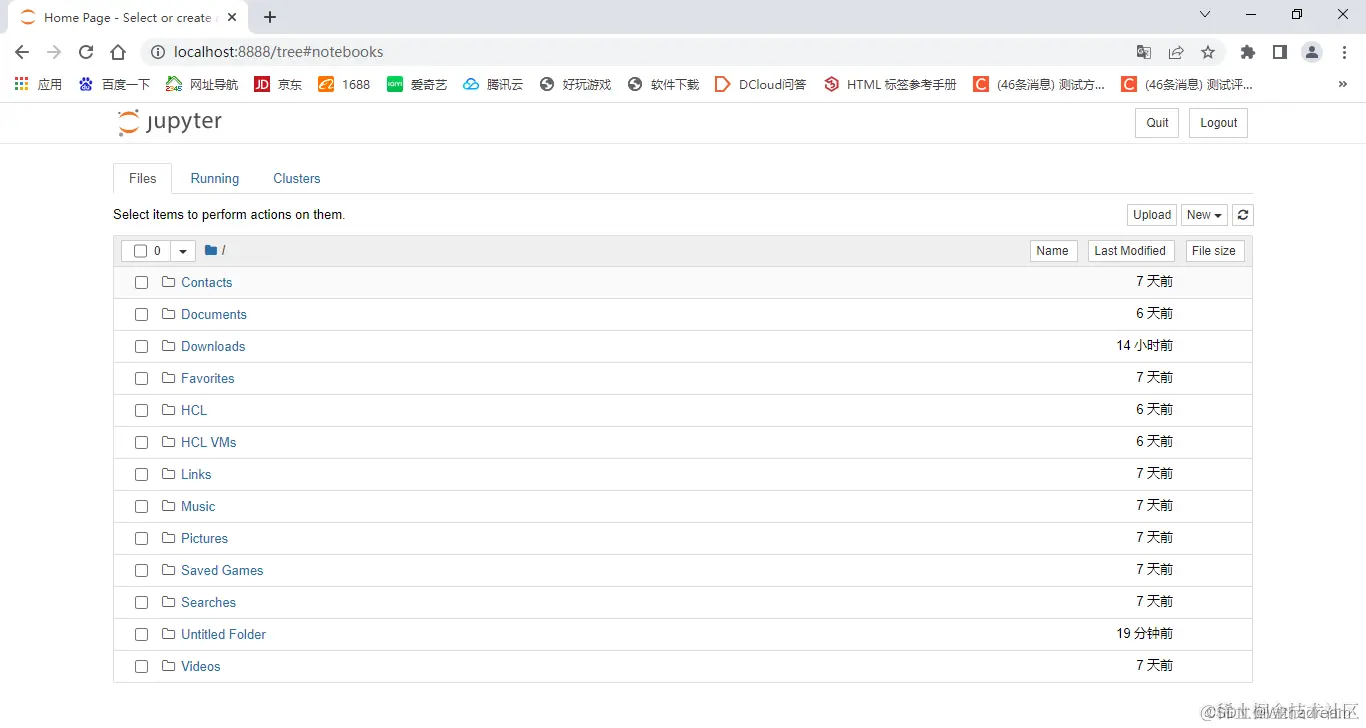
Task: Check the Favorites folder checkbox
Action: [x=141, y=379]
